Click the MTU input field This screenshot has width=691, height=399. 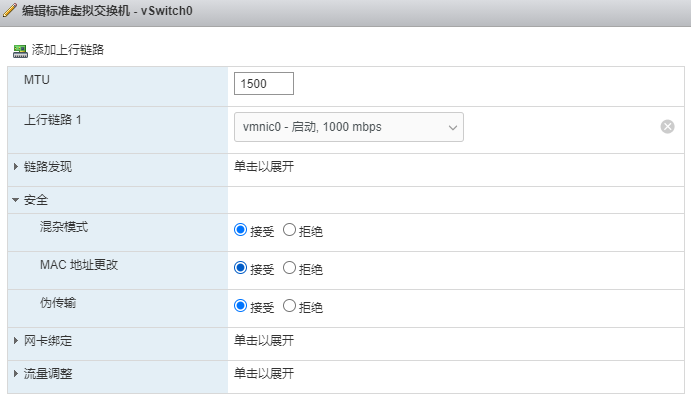coord(264,83)
